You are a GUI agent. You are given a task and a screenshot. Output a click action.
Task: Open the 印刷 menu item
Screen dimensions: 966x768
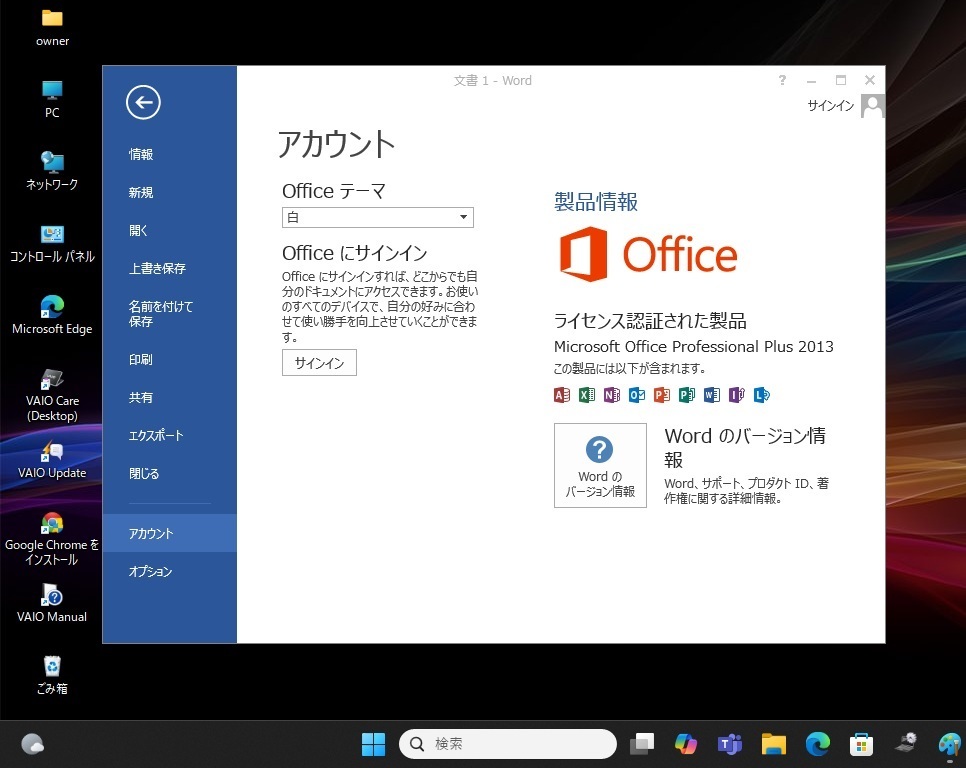coord(141,360)
